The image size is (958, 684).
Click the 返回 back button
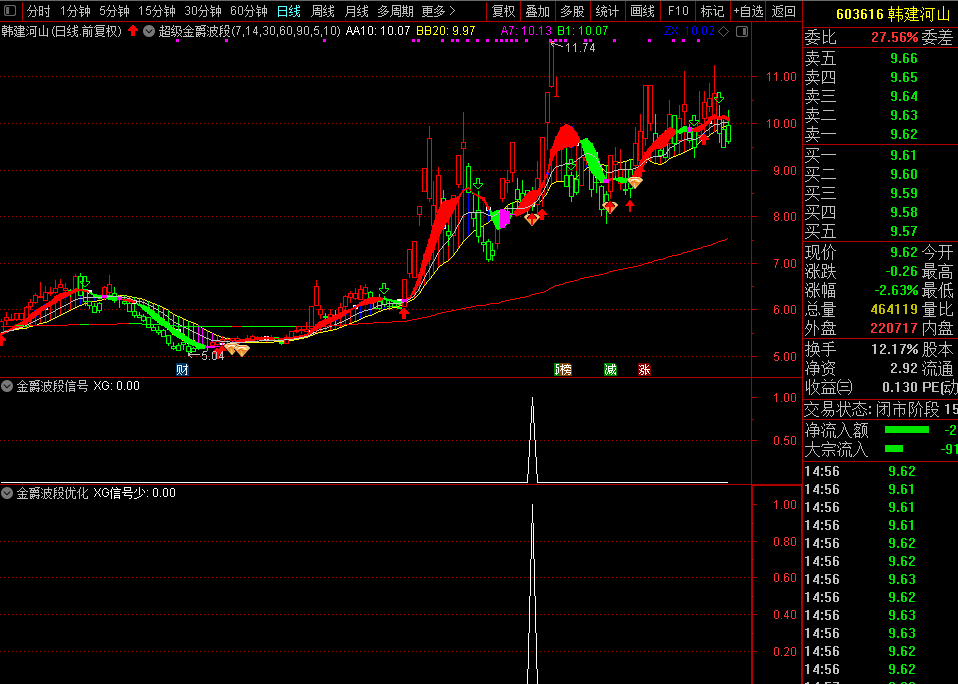[784, 11]
